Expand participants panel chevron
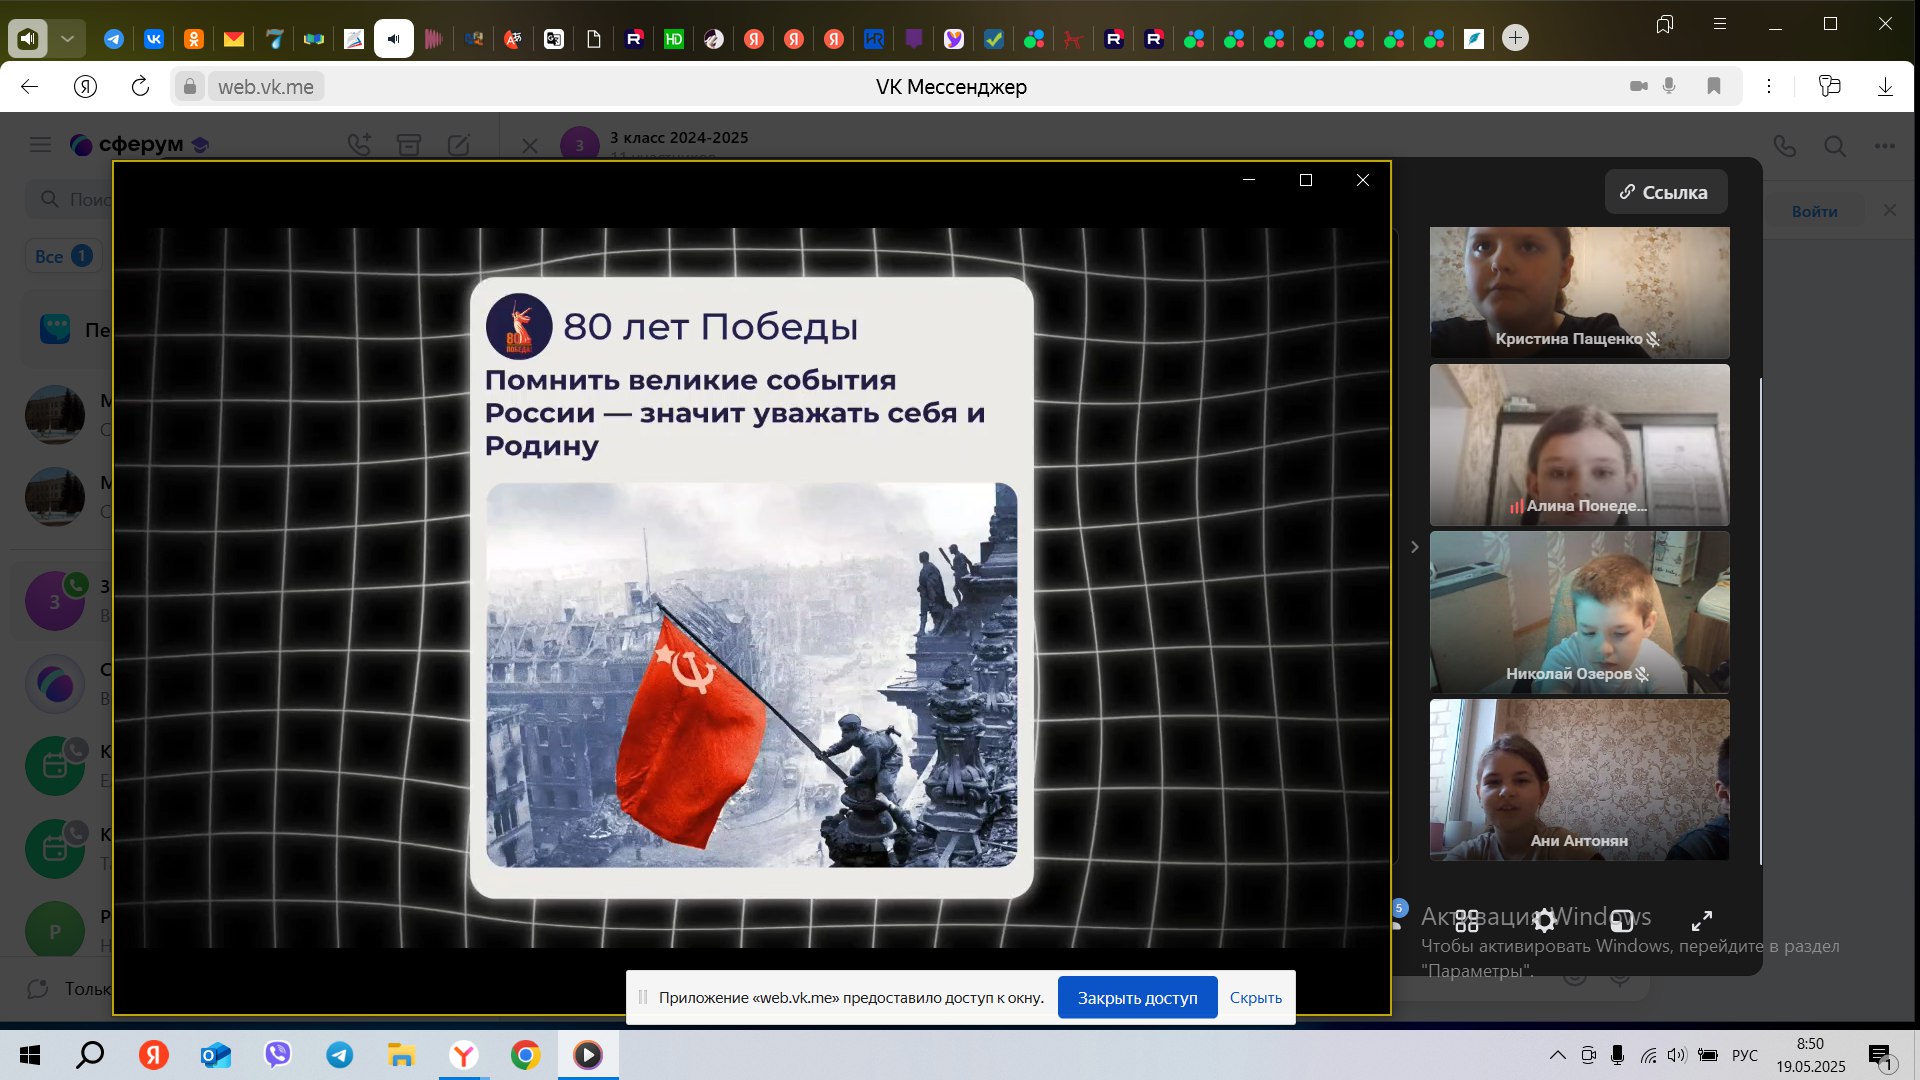The image size is (1920, 1080). tap(1414, 547)
